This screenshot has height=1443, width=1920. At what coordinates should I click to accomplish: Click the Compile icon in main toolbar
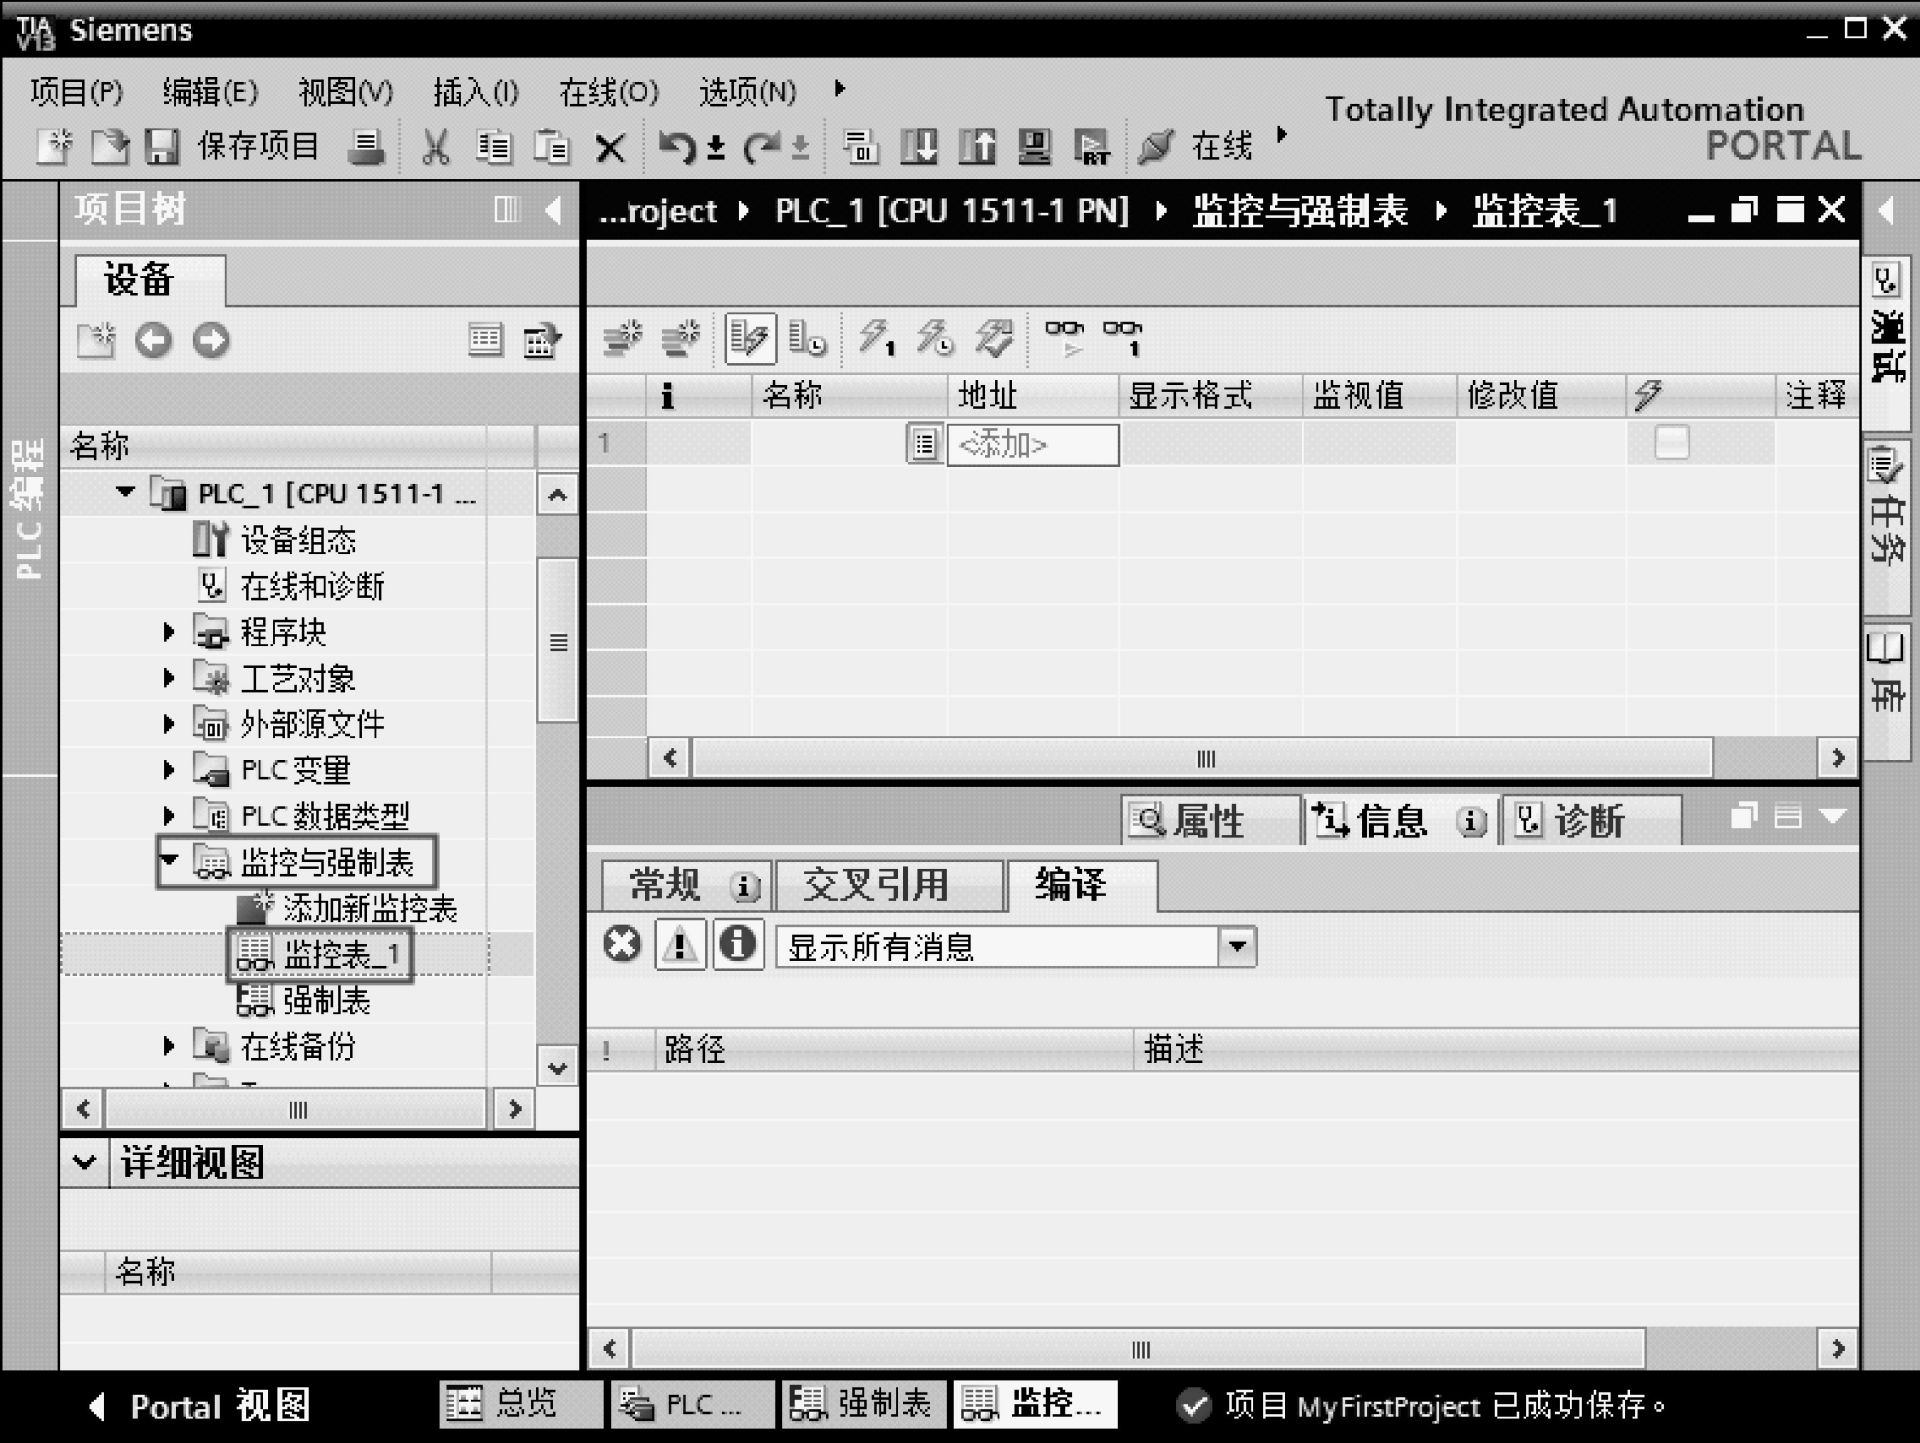(860, 148)
